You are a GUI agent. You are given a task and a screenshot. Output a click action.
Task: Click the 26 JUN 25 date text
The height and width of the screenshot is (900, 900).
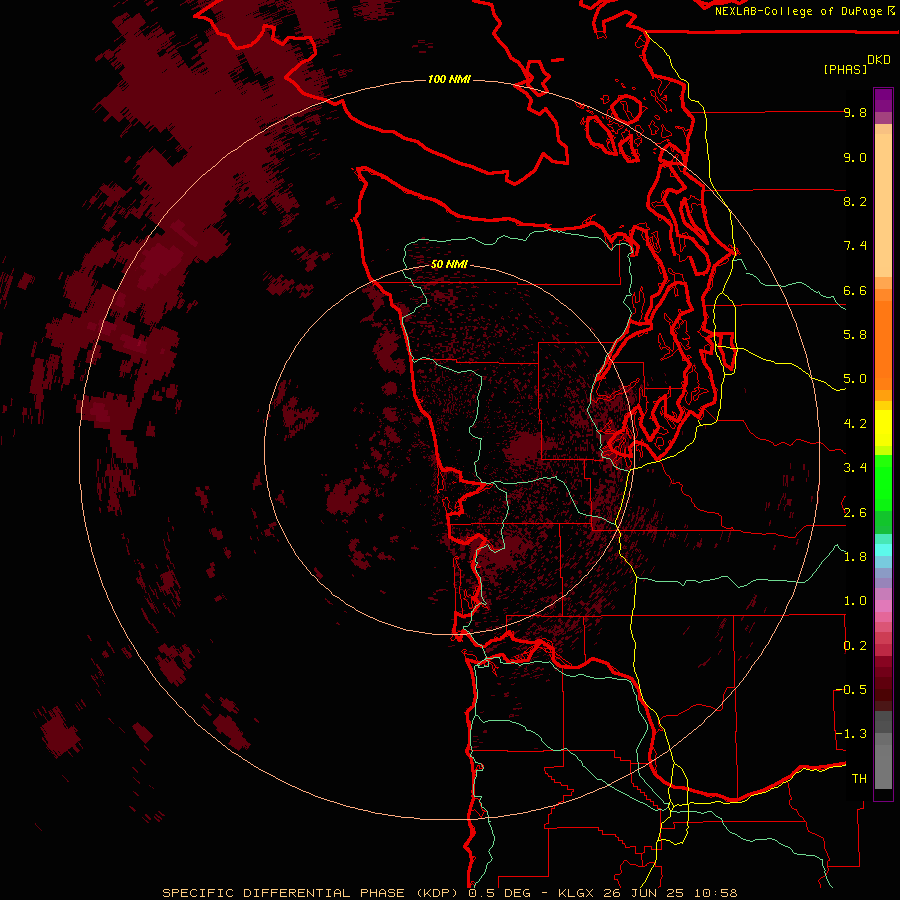coord(643,893)
